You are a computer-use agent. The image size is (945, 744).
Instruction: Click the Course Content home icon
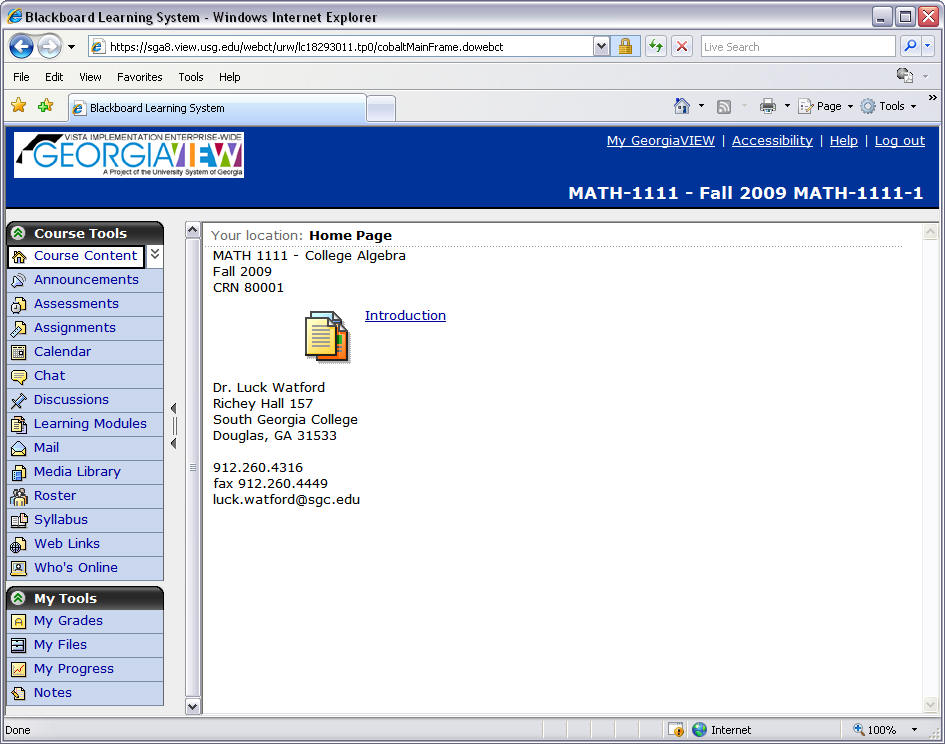click(x=19, y=257)
